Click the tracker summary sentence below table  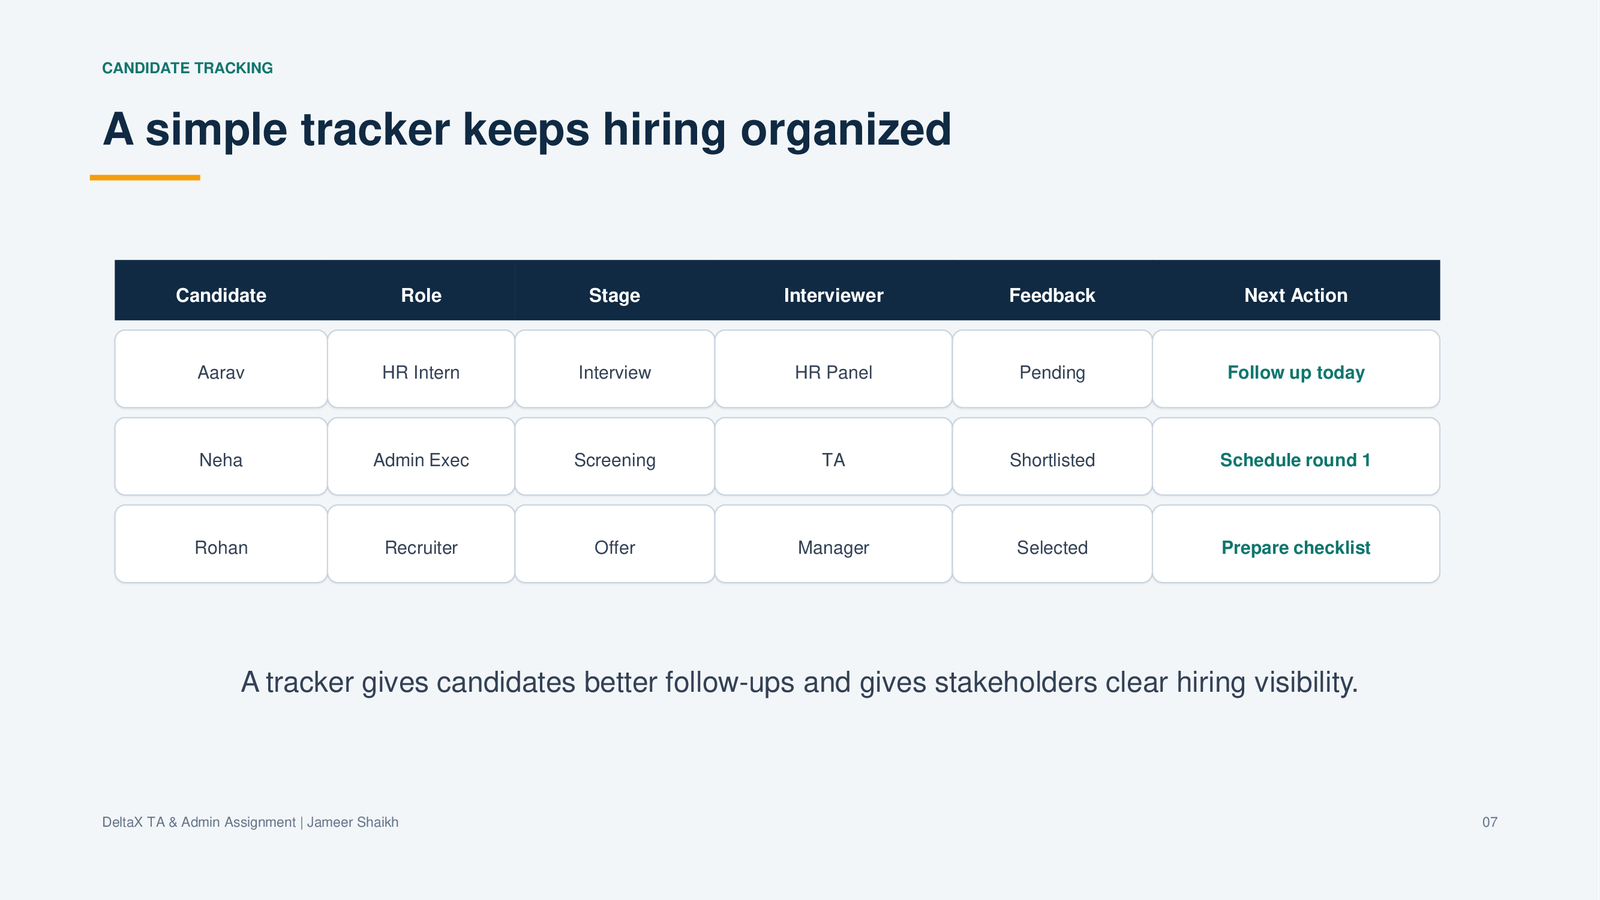(x=799, y=682)
